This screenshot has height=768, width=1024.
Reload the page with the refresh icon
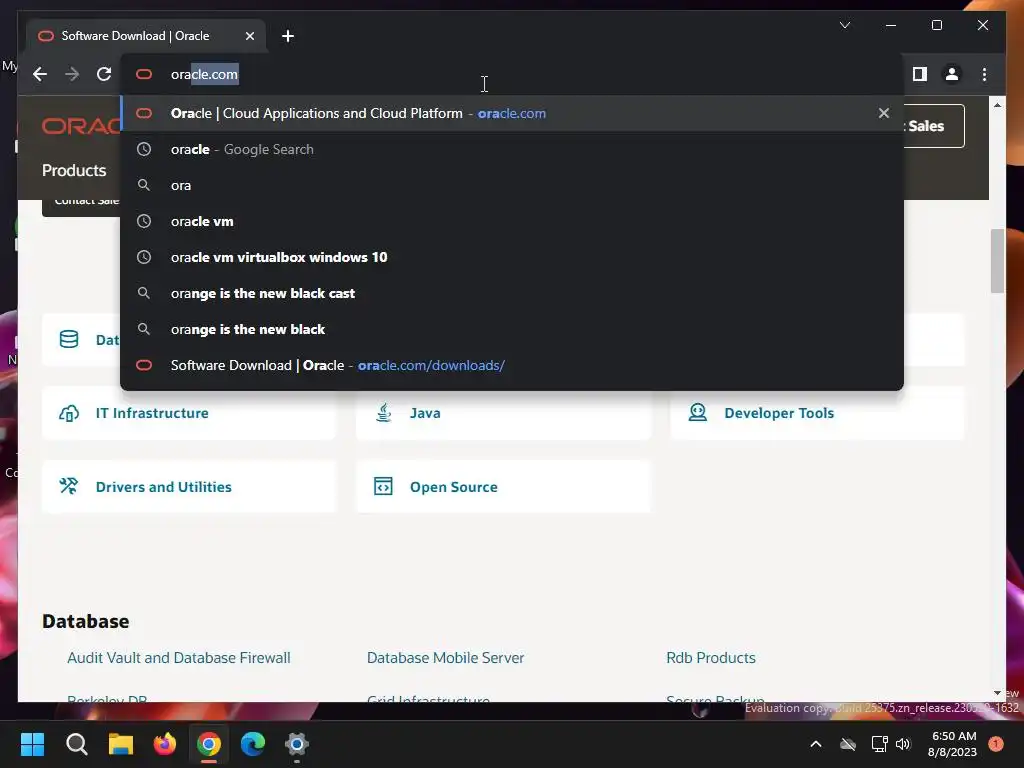point(104,74)
